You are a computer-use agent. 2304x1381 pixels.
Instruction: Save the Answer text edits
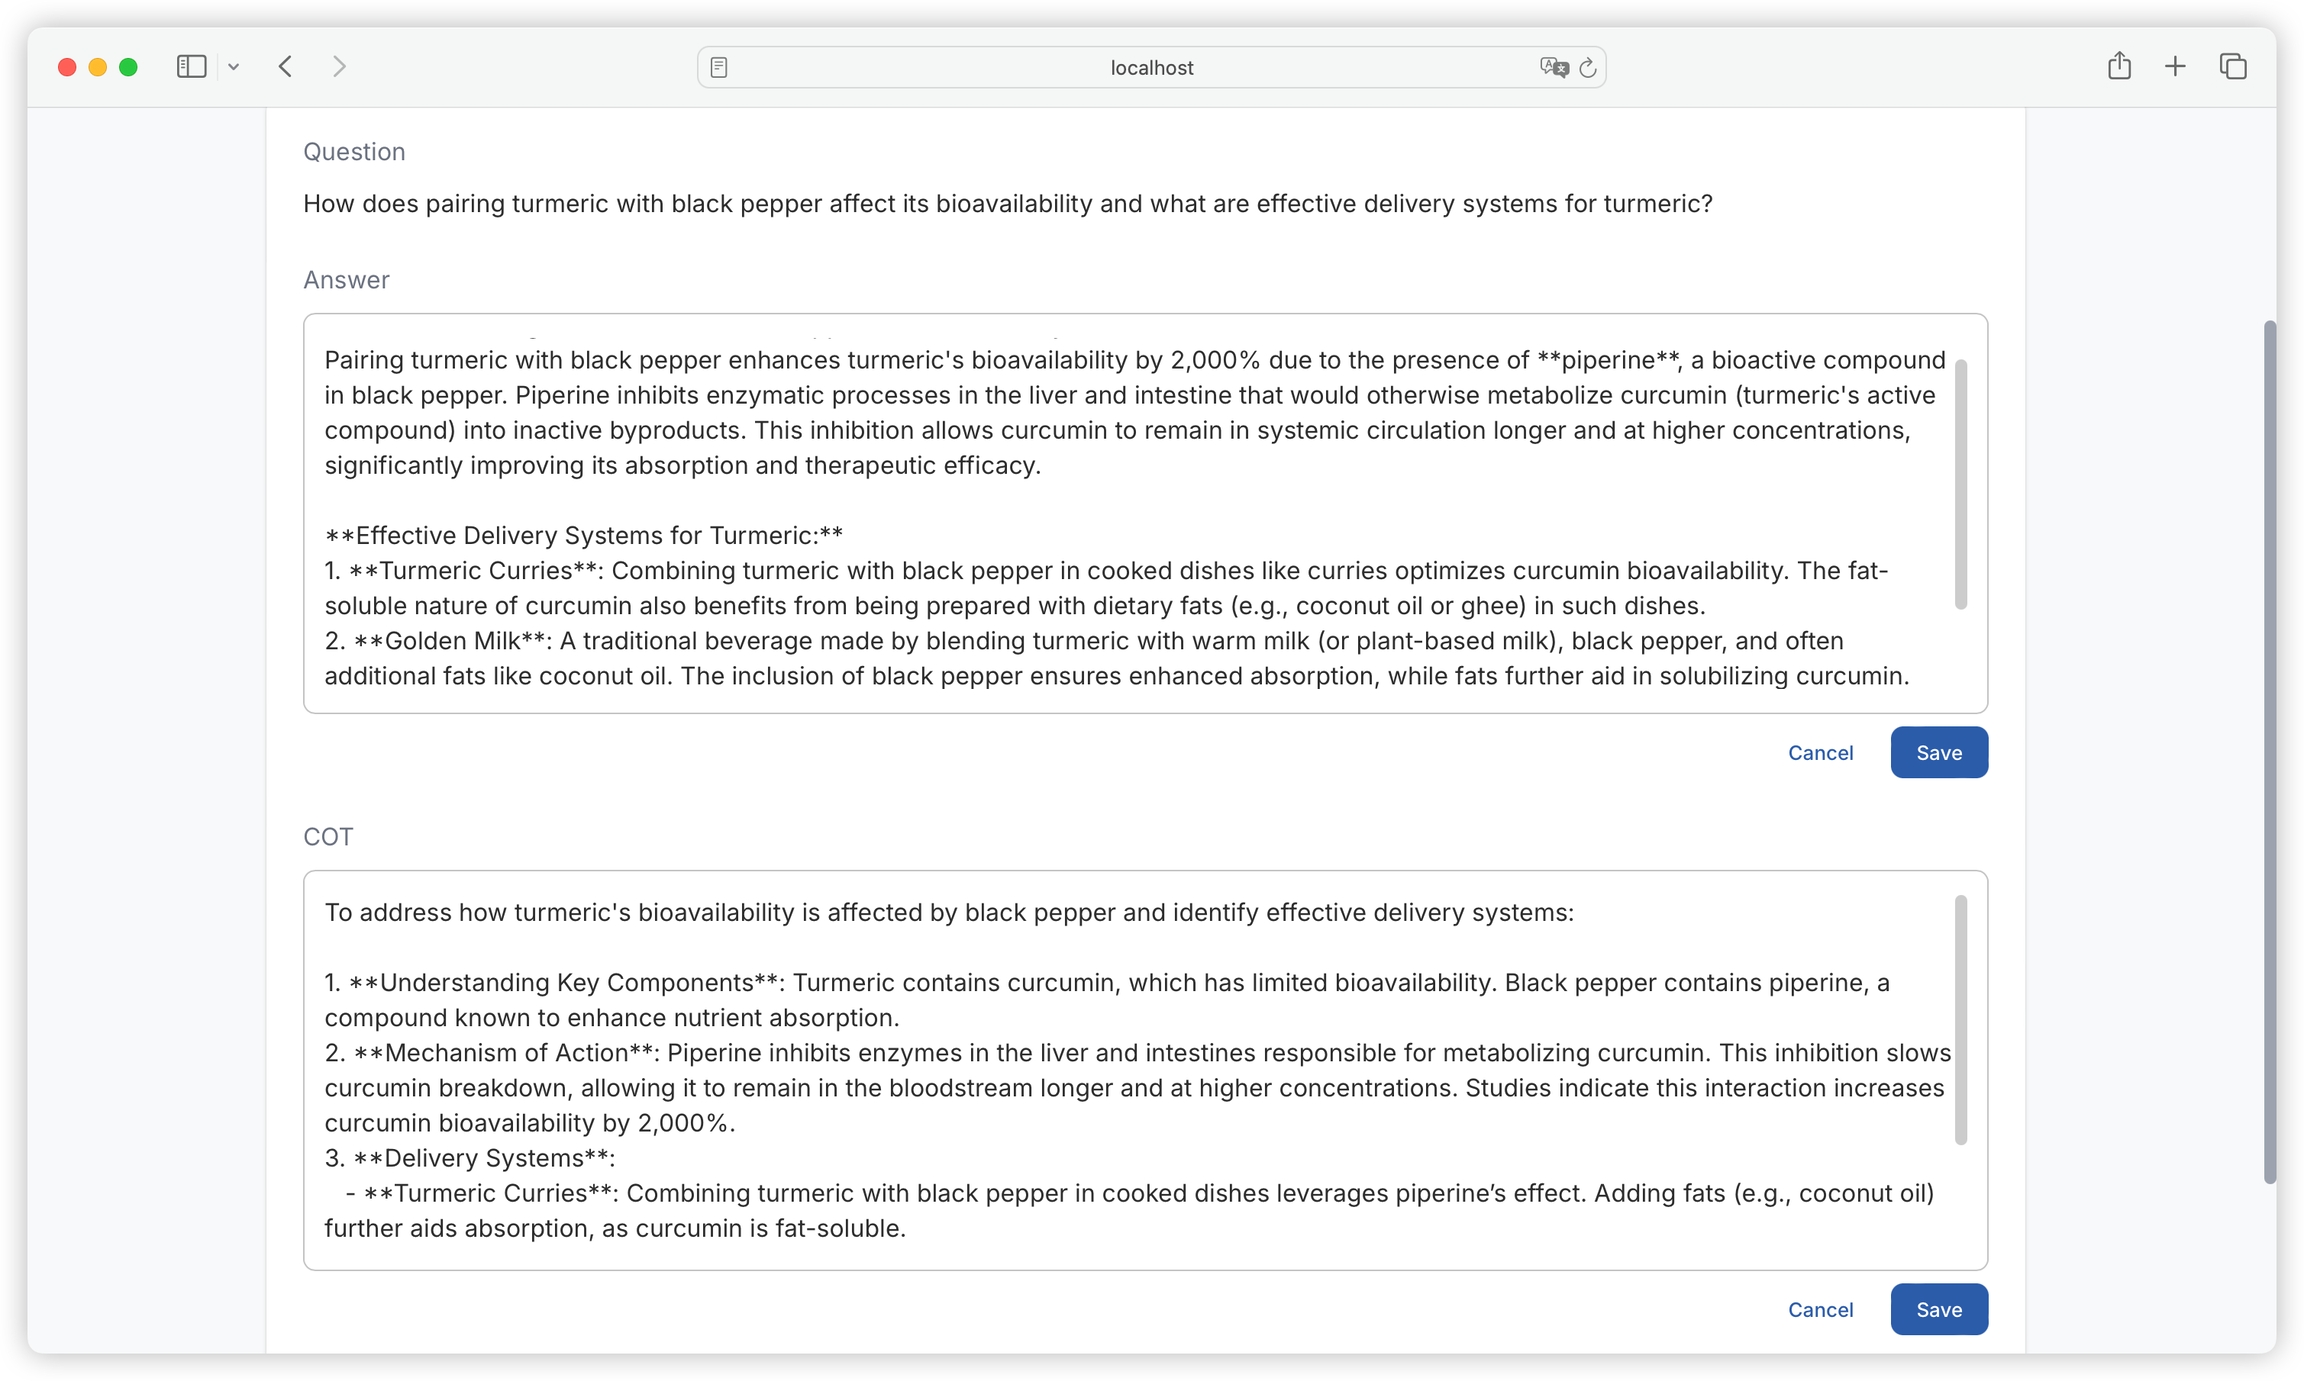click(x=1938, y=752)
